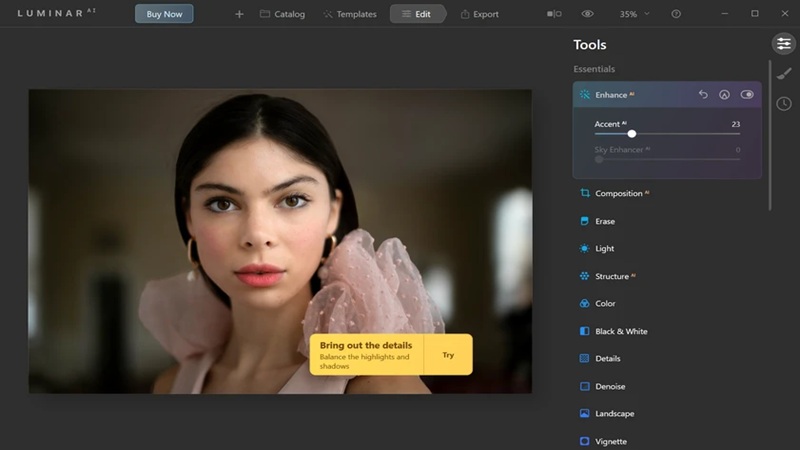
Task: Expand the Black & White tool
Action: 620,331
